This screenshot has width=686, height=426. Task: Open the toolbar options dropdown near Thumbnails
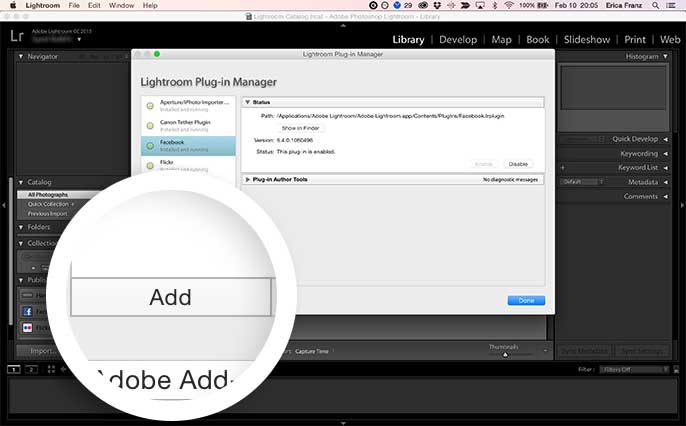[545, 351]
